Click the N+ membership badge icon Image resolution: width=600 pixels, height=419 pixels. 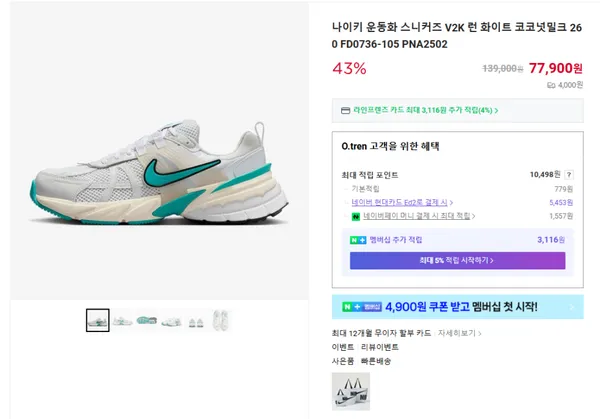pos(358,240)
